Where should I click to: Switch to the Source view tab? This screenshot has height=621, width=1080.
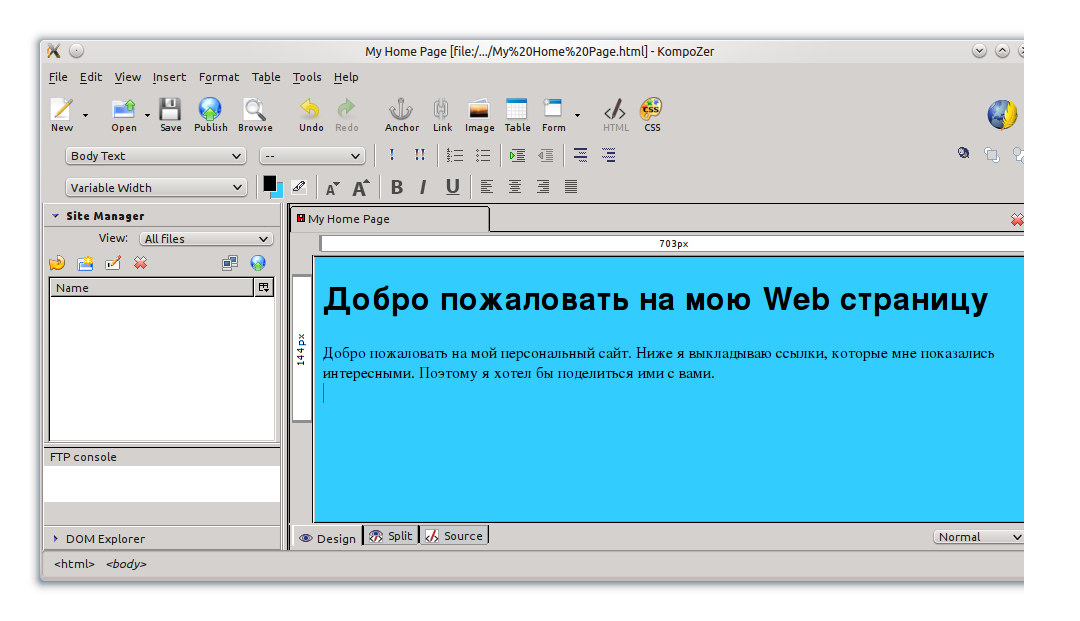click(455, 535)
